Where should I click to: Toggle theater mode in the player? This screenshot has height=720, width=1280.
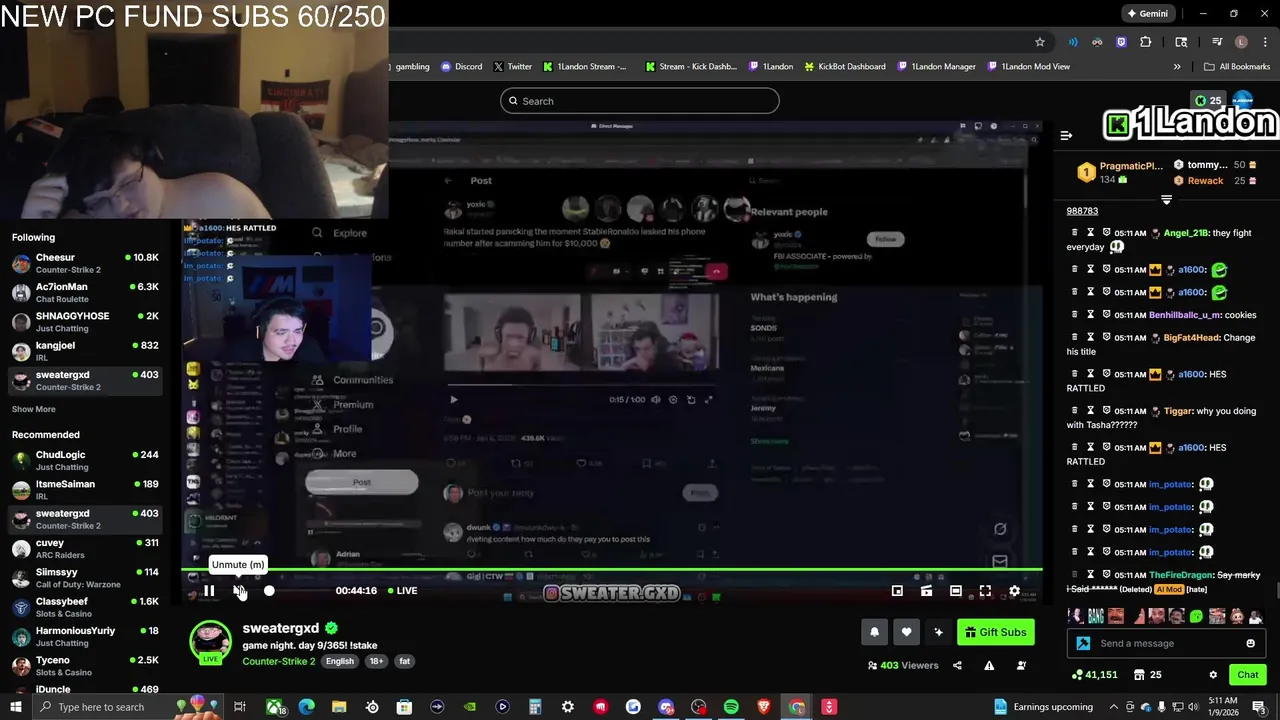pos(955,591)
